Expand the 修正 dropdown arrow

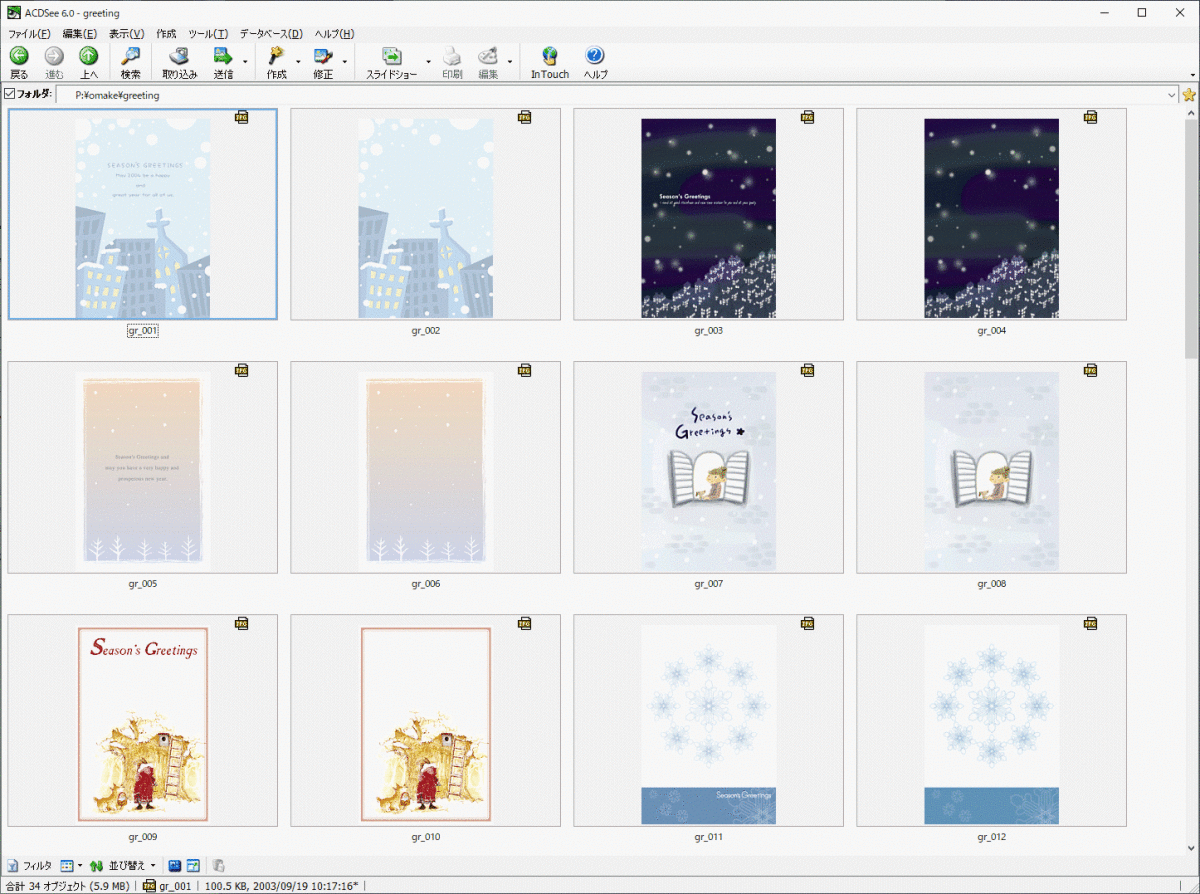[x=345, y=62]
